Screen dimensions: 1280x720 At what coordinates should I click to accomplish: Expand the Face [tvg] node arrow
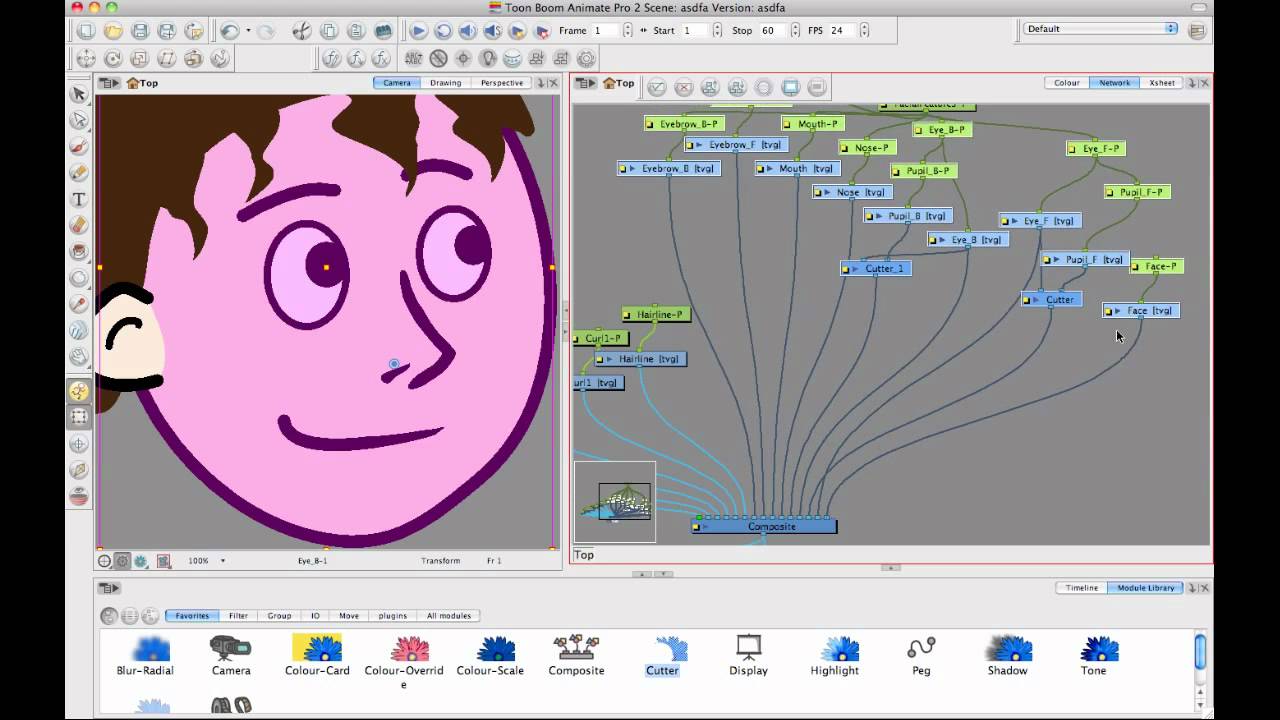(1118, 311)
